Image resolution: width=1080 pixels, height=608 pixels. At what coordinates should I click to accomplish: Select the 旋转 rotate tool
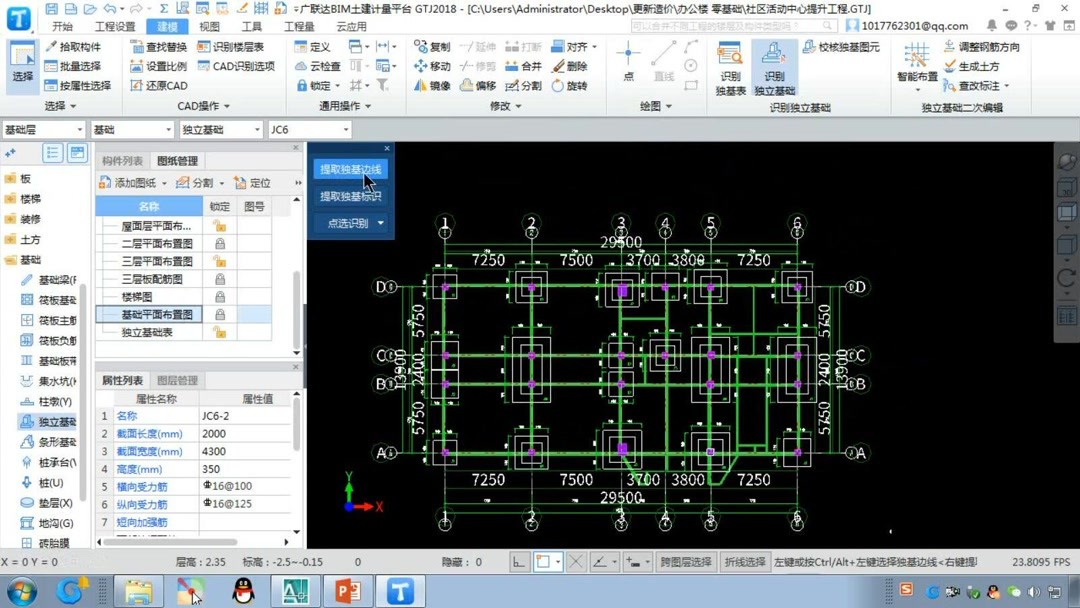point(577,84)
